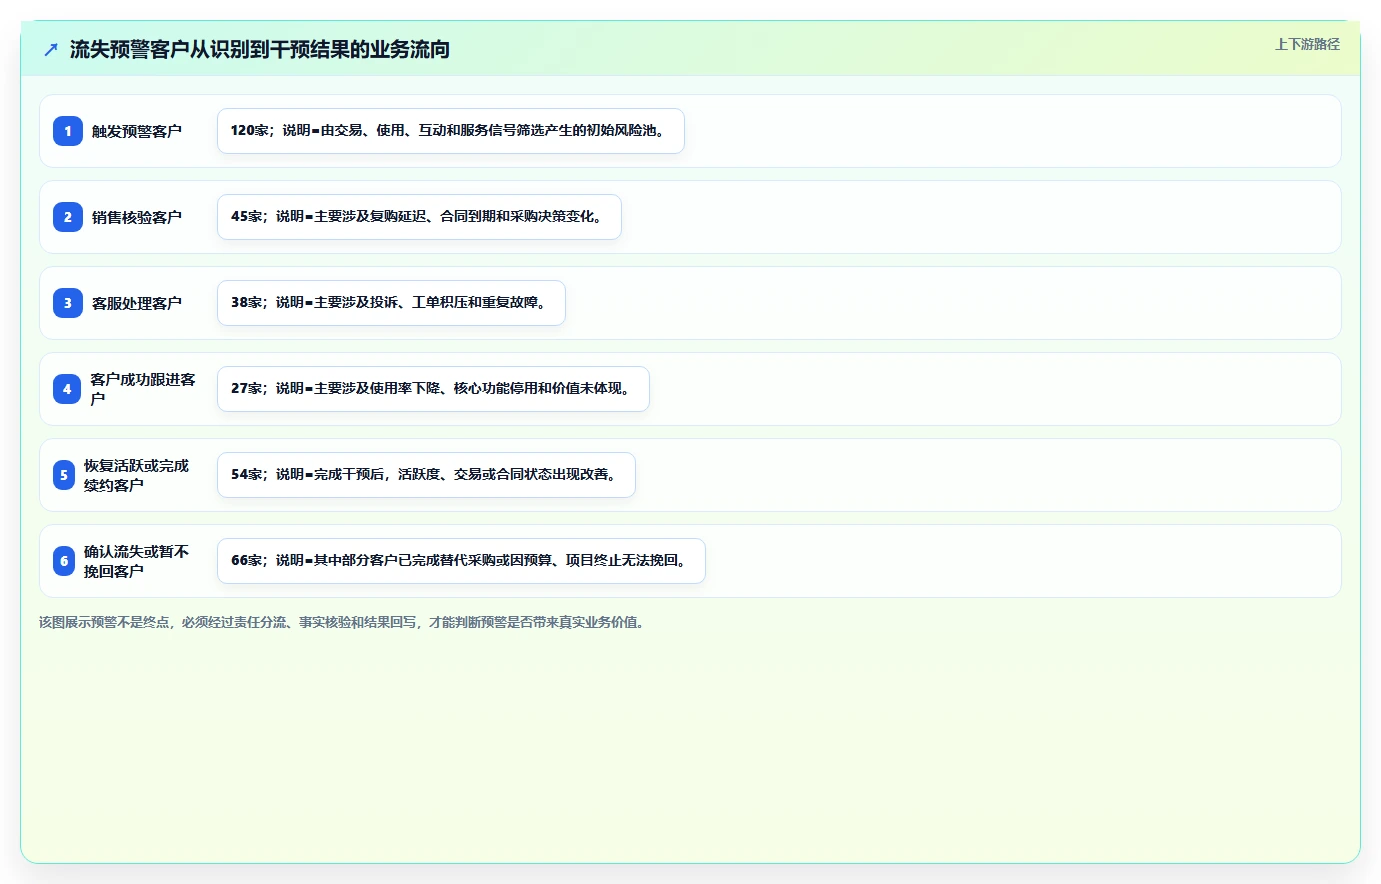The height and width of the screenshot is (884, 1381).
Task: Click the 45家 description box
Action: pos(419,217)
